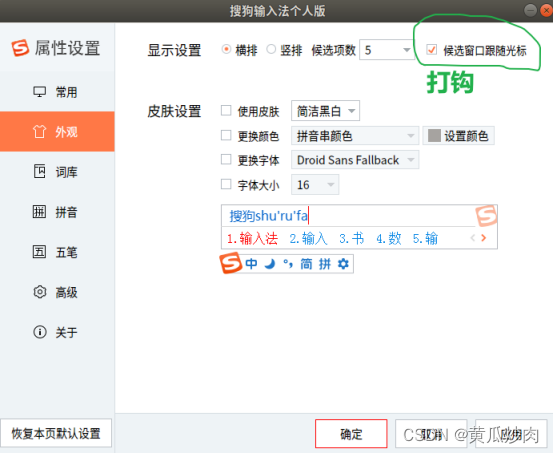
Task: Open the 候选项数 dropdown showing 5
Action: (387, 50)
